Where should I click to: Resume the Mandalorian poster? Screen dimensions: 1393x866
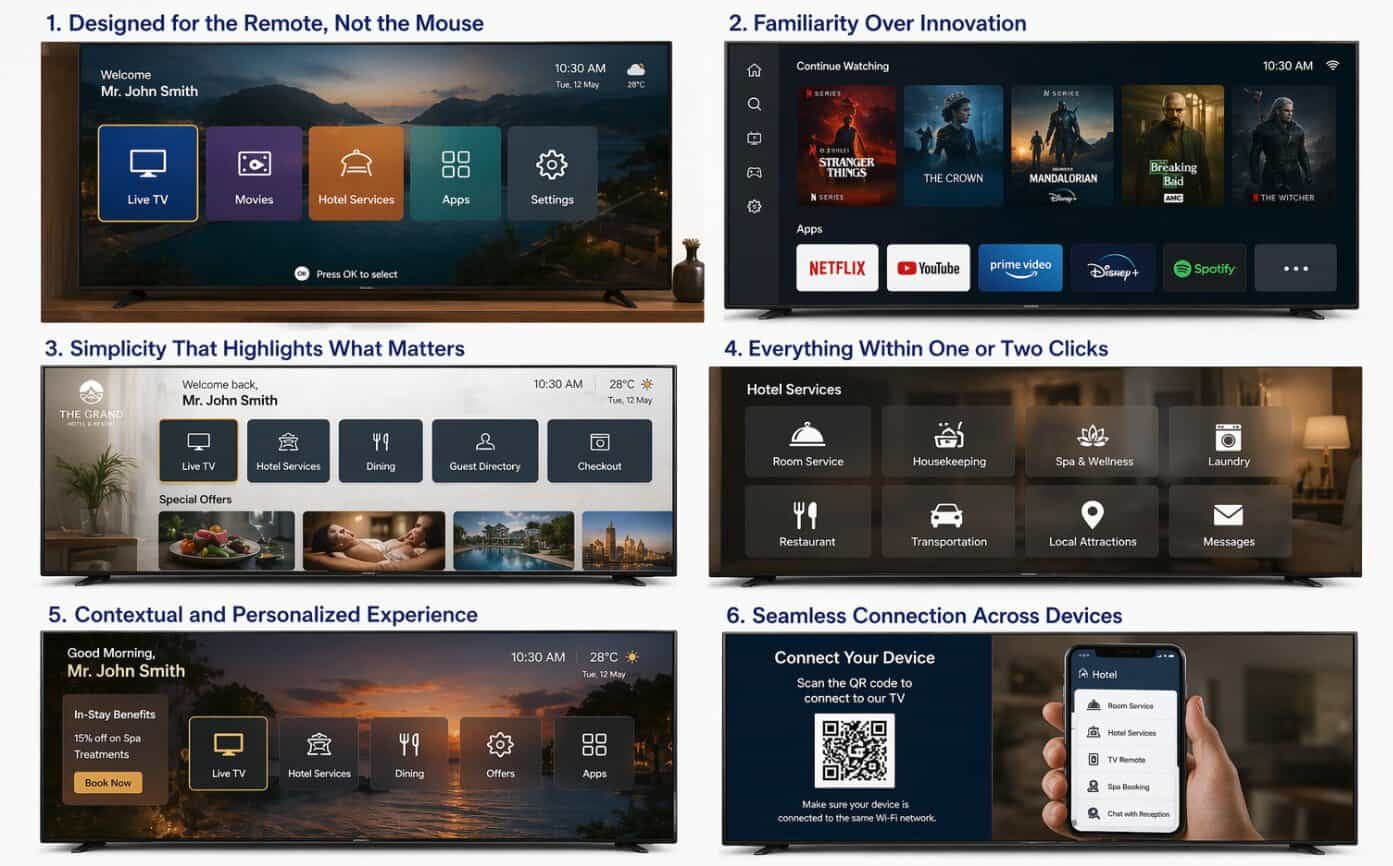(x=1062, y=145)
